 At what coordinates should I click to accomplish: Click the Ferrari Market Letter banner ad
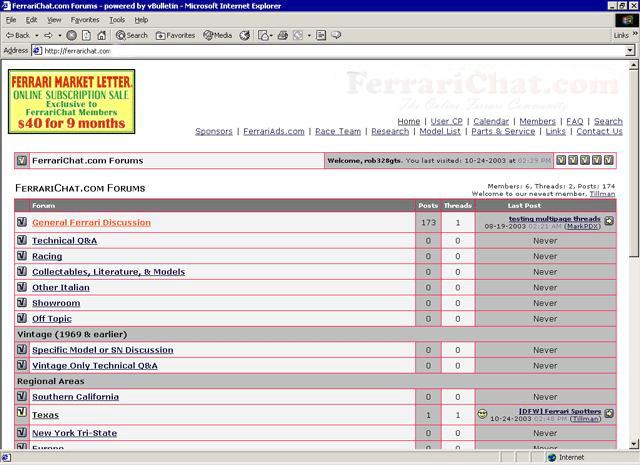tap(71, 101)
